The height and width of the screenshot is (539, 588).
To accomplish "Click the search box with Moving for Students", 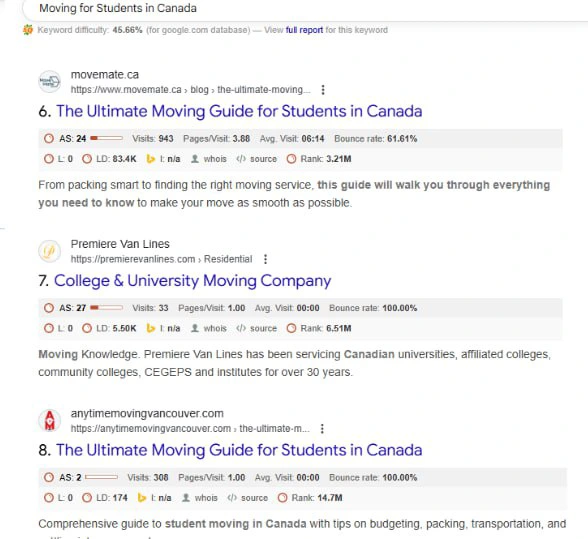I will [305, 9].
